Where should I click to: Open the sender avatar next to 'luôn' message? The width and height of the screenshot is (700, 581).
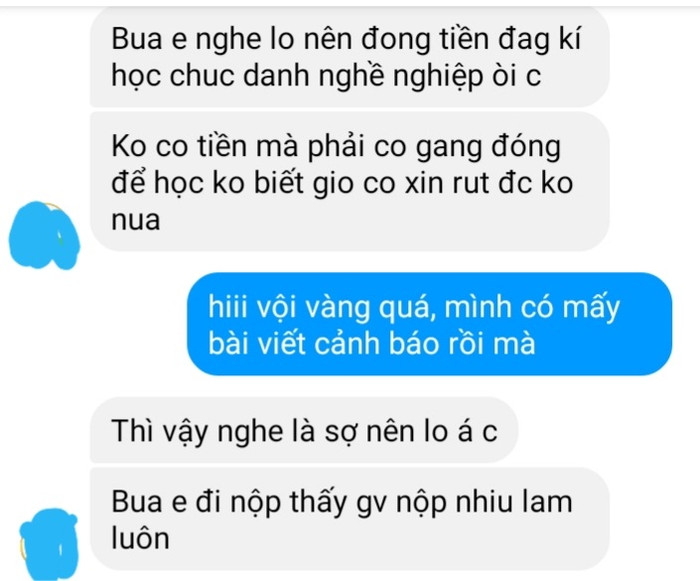pyautogui.click(x=48, y=544)
